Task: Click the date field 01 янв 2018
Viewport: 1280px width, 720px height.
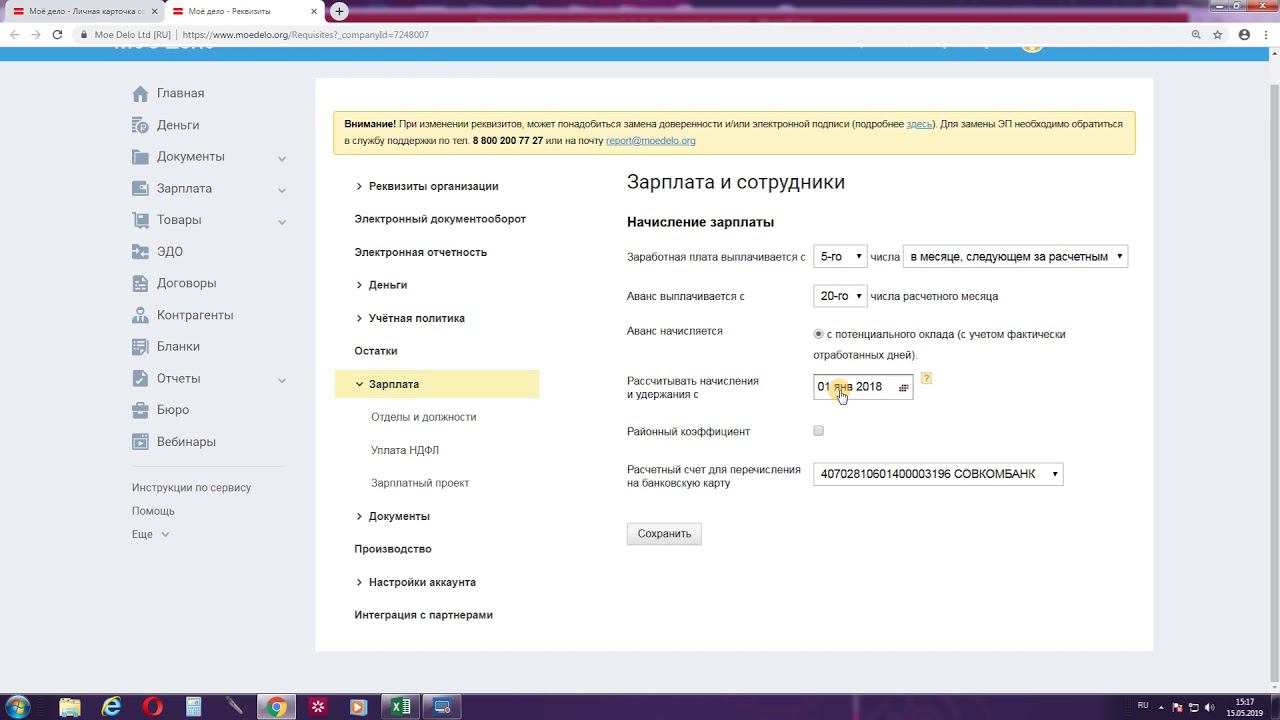Action: tap(863, 387)
